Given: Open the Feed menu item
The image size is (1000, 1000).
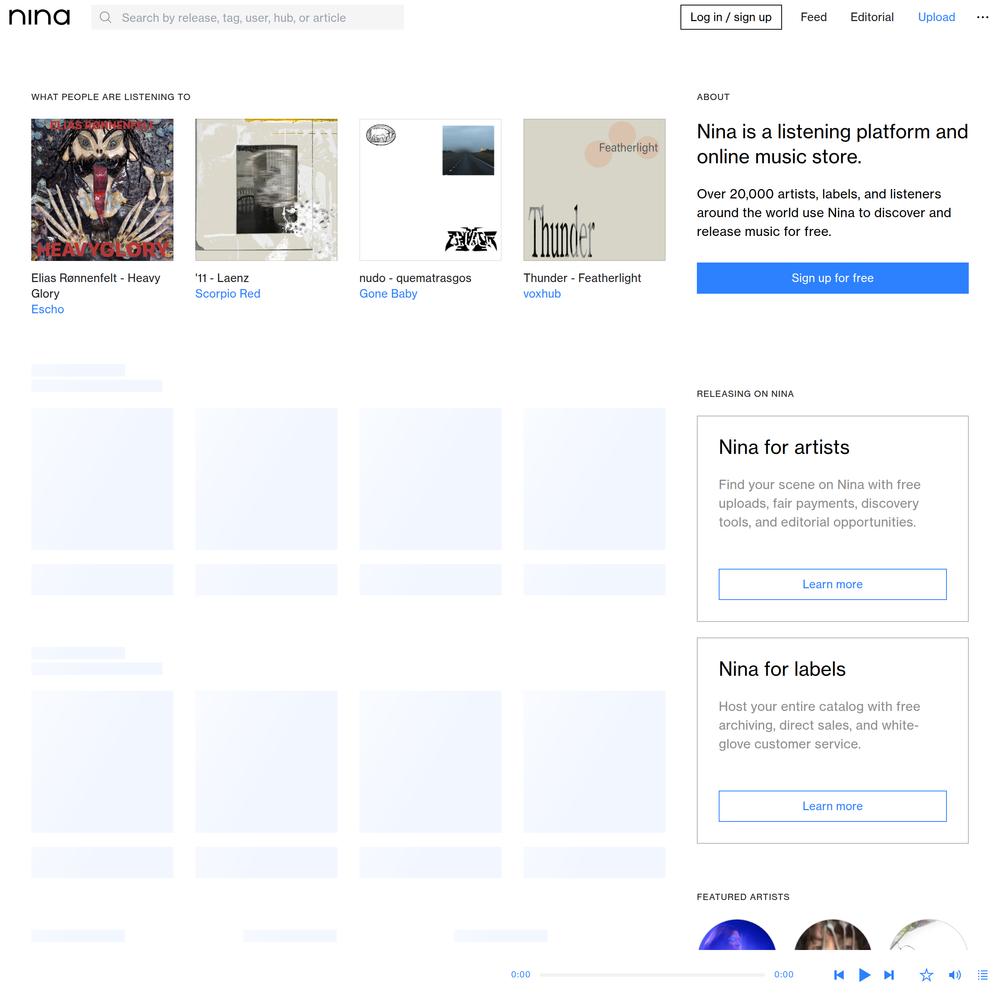Looking at the screenshot, I should pos(813,17).
